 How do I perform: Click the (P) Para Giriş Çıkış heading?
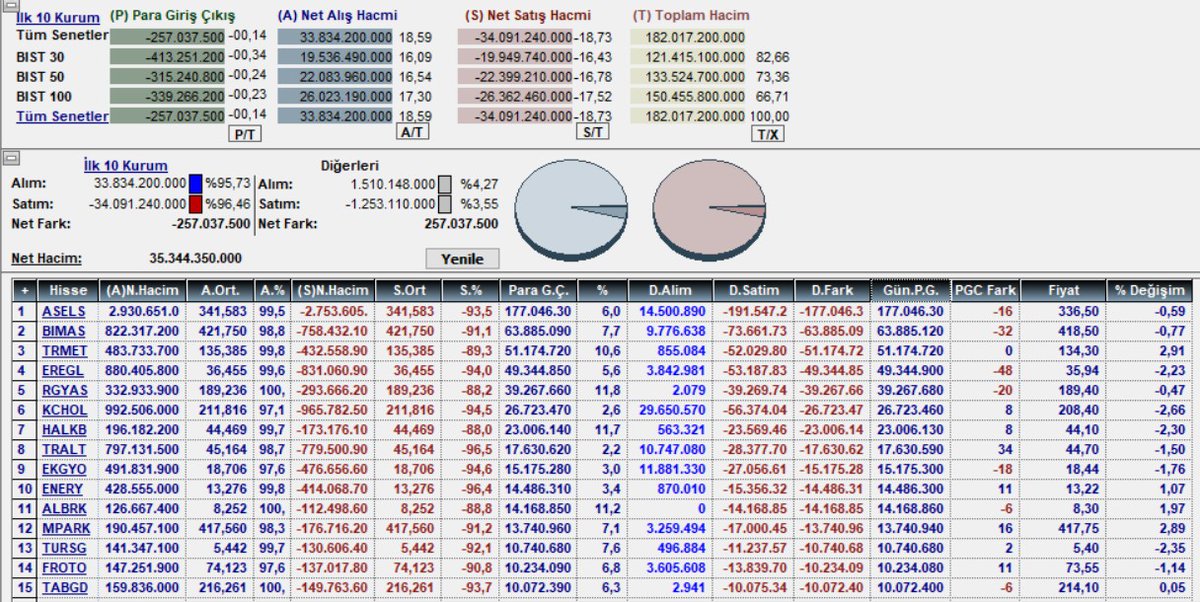173,16
